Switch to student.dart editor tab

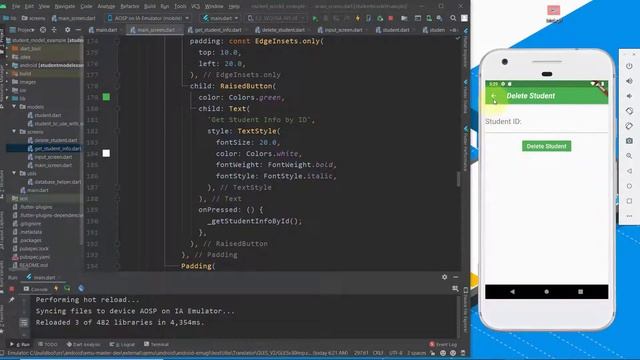click(395, 30)
